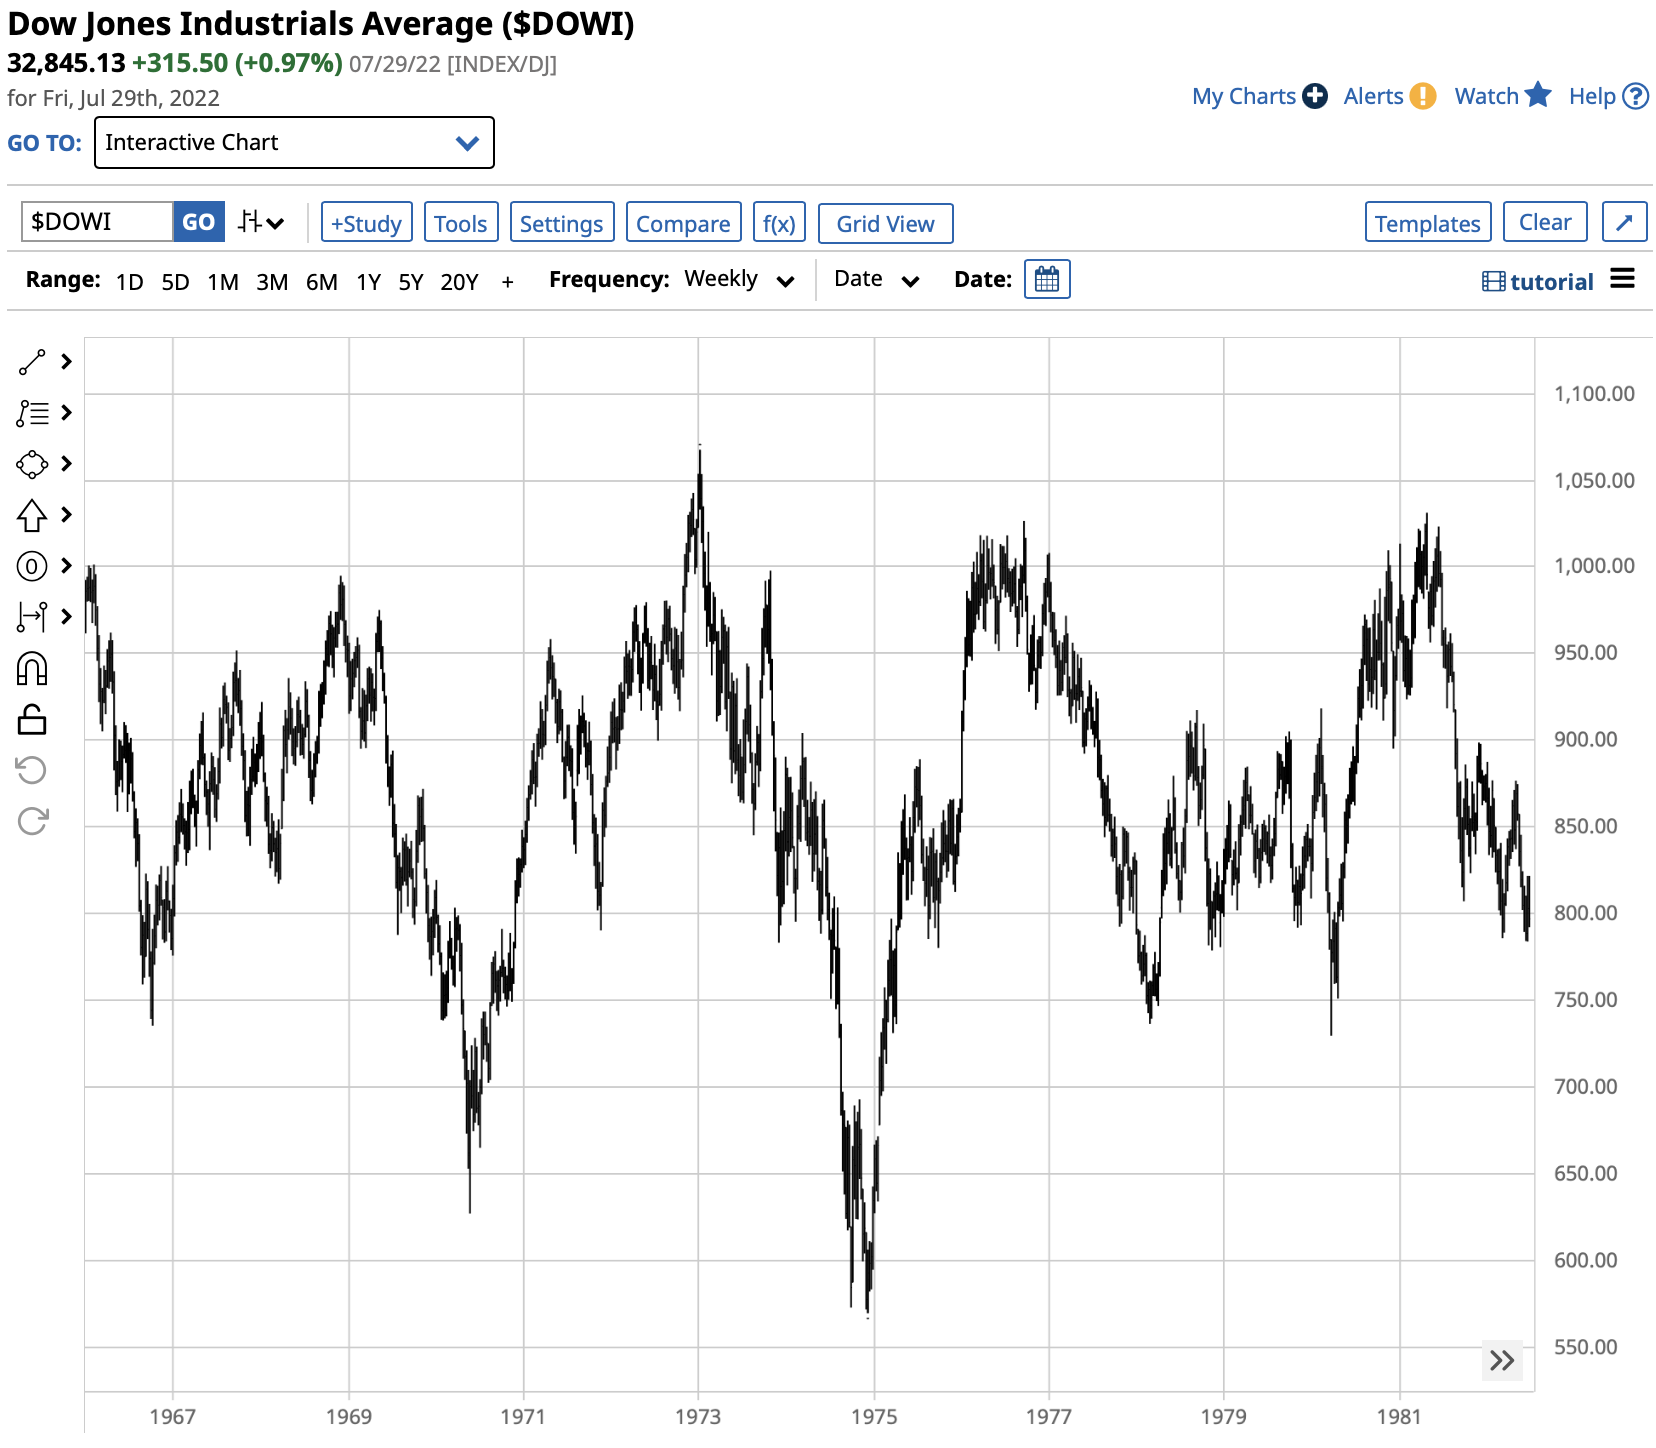Select the 5D range
1656x1448 pixels.
(176, 282)
